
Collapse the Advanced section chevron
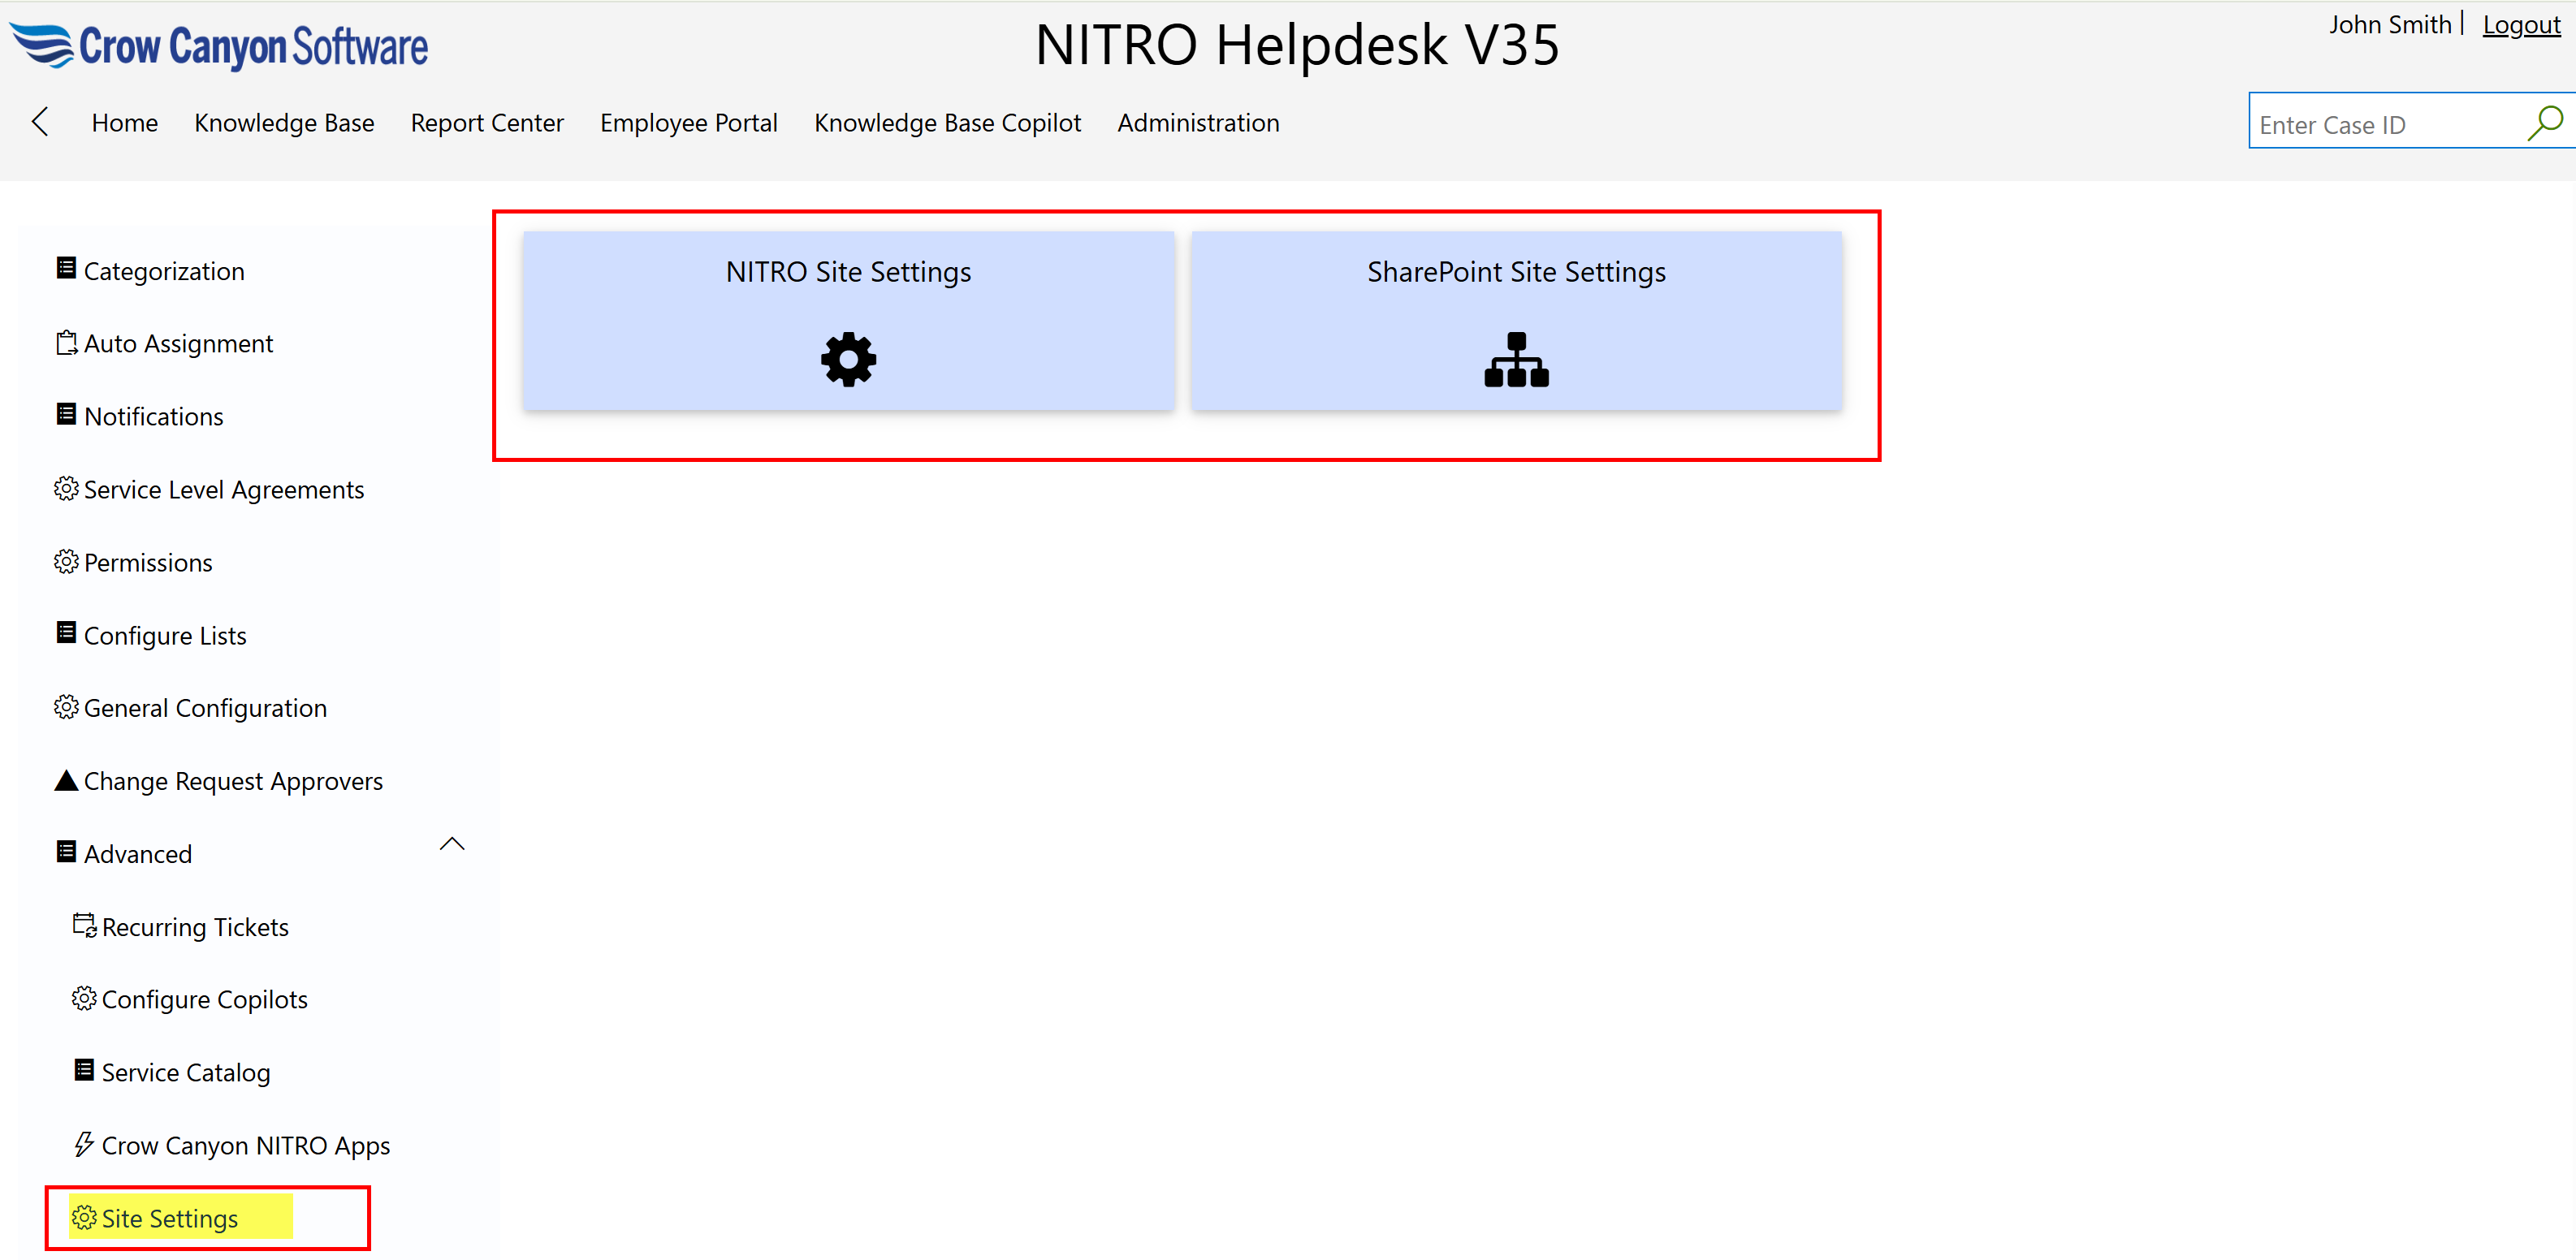pyautogui.click(x=452, y=844)
